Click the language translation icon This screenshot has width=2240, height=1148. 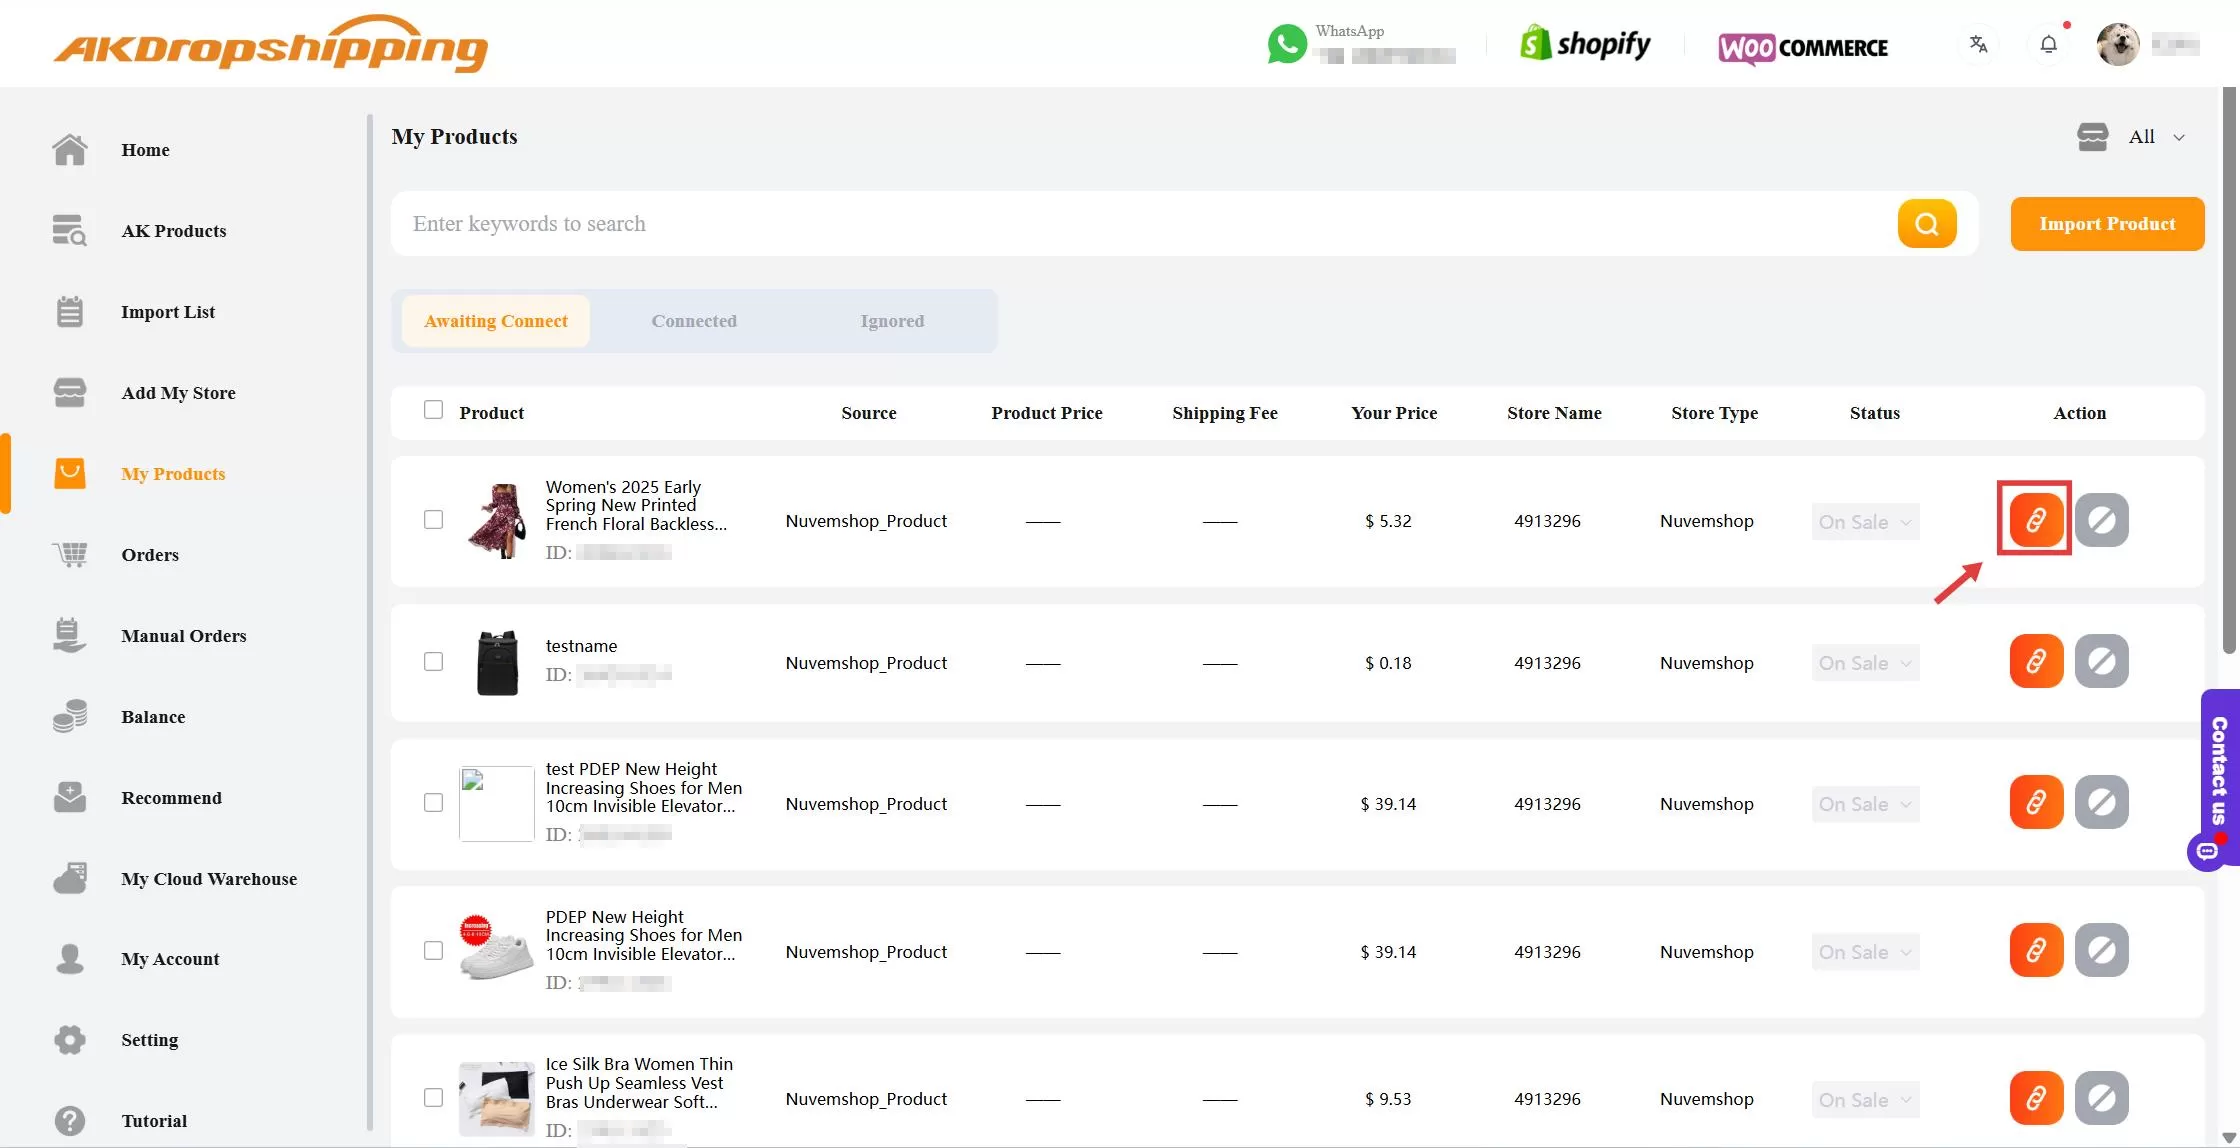click(1978, 43)
